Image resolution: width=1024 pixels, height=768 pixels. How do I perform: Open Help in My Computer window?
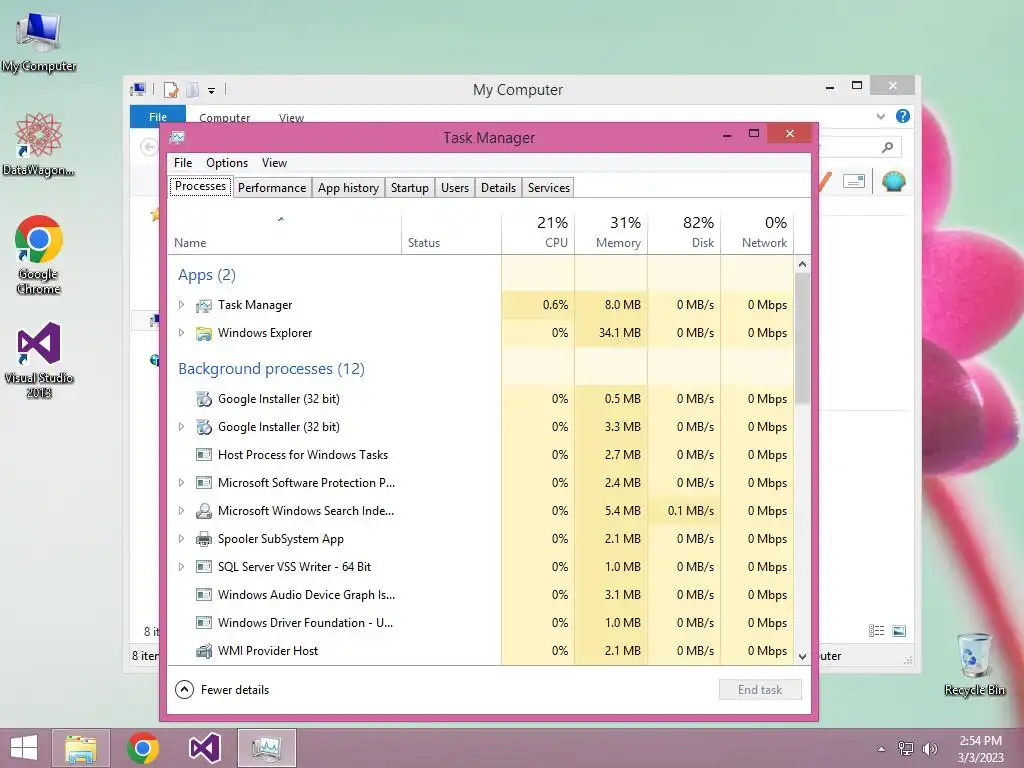(903, 116)
